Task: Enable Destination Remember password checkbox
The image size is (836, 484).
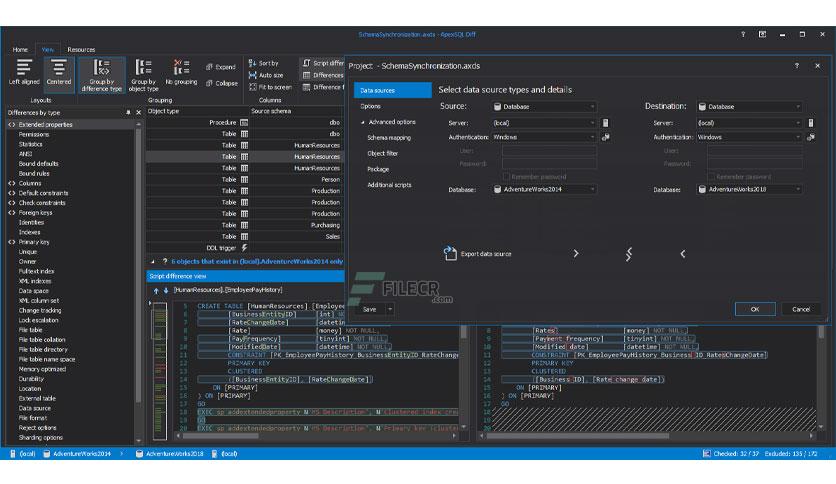Action: 711,176
